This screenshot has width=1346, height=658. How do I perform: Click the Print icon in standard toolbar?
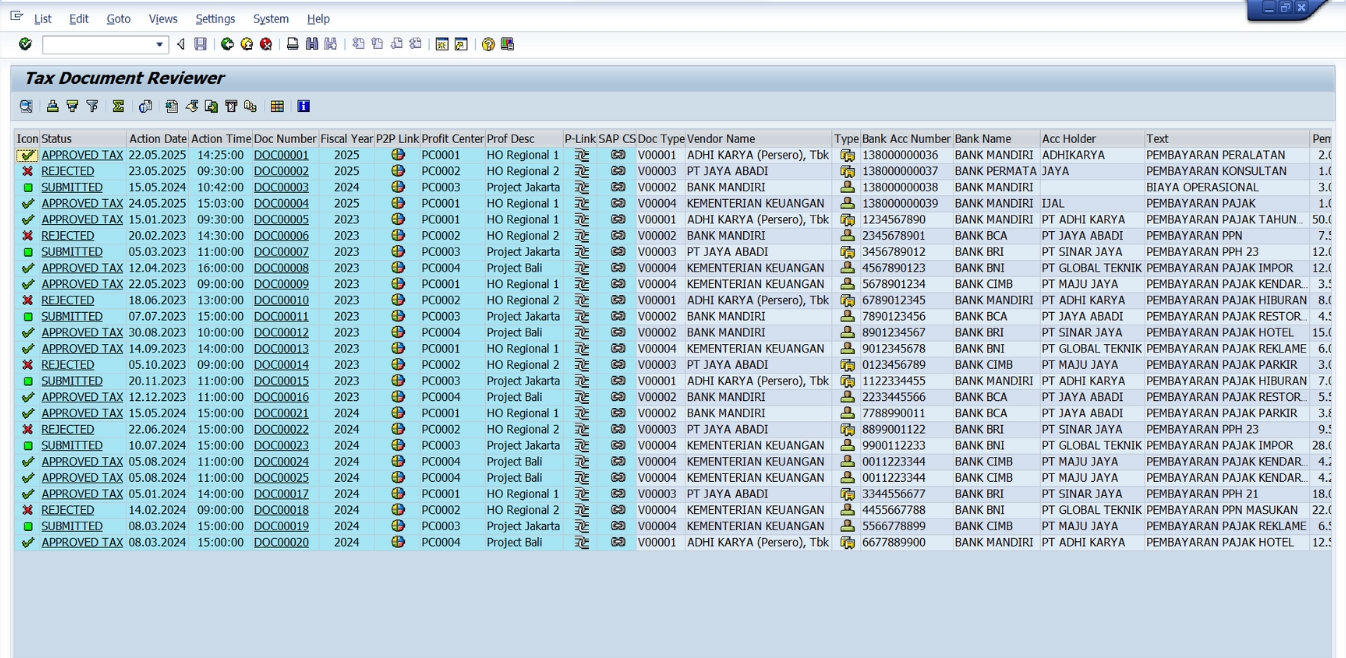click(x=292, y=44)
